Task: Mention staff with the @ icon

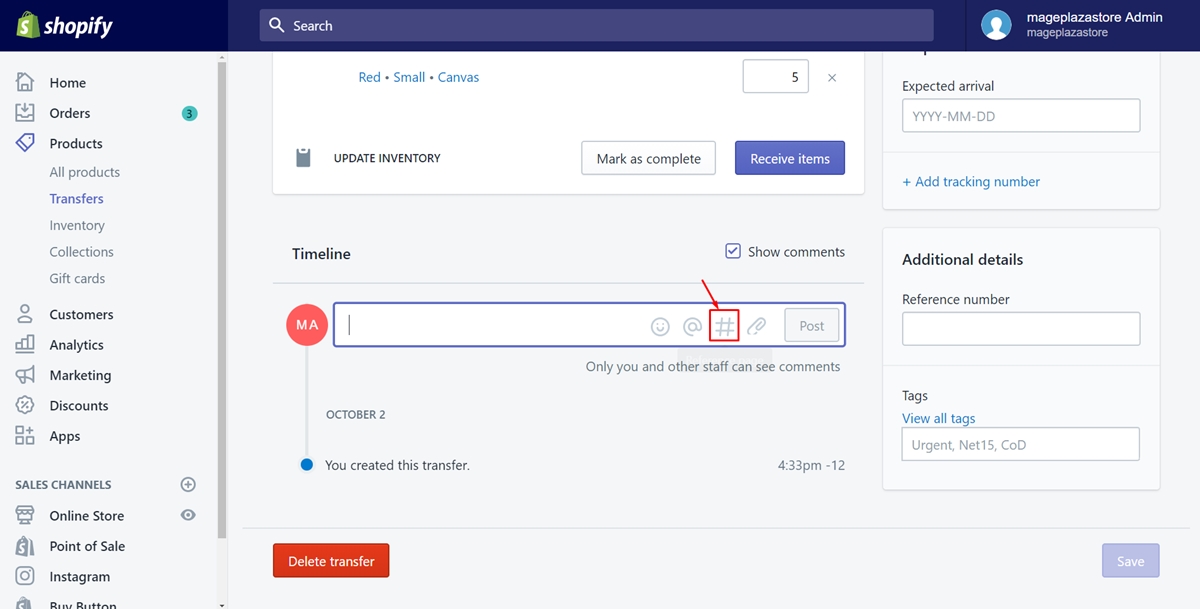Action: tap(692, 326)
